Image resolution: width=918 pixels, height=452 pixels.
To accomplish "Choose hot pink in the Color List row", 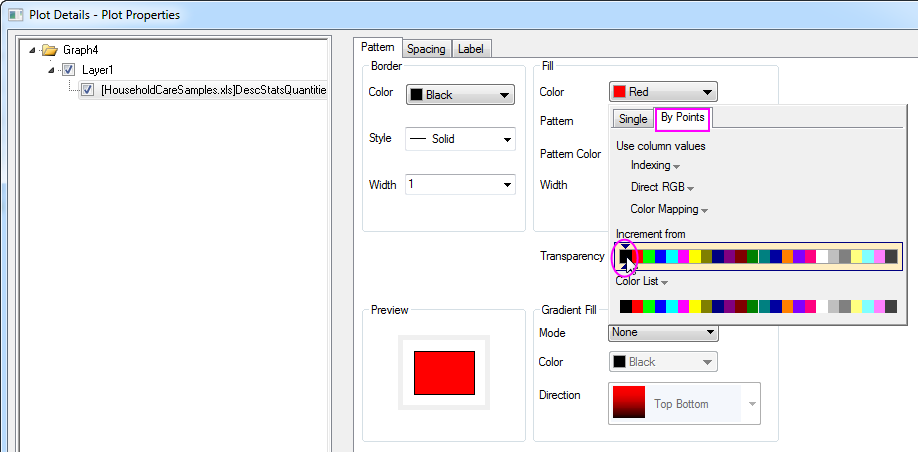I will click(x=810, y=306).
